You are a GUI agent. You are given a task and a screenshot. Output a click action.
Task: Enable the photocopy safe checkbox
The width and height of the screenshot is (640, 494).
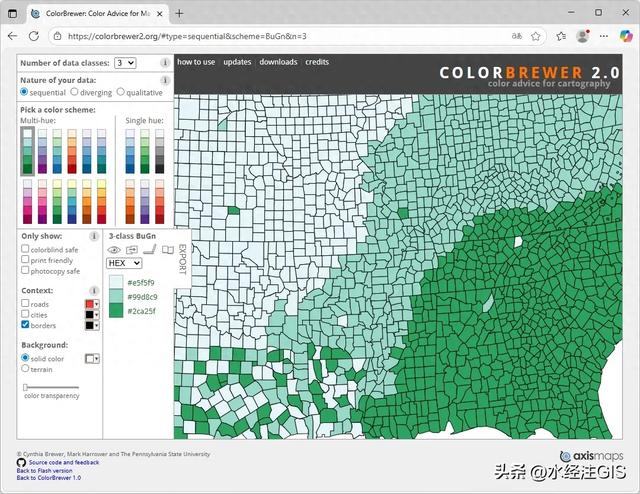[25, 270]
